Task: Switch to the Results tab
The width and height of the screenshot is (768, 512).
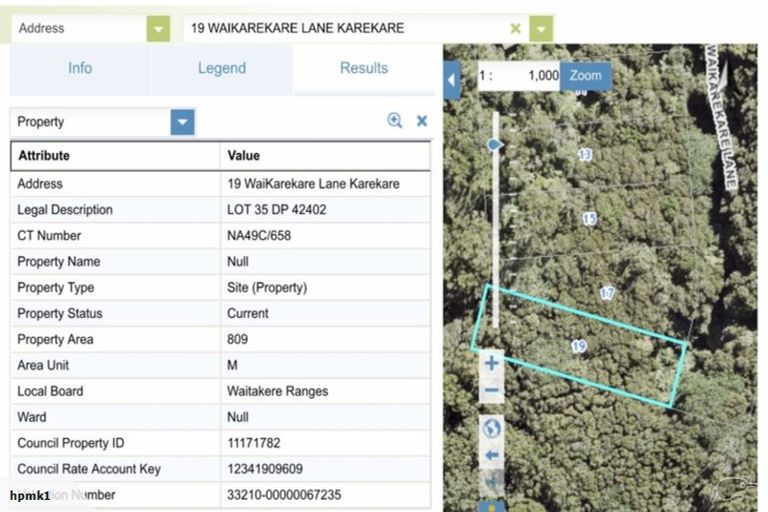Action: click(x=364, y=68)
